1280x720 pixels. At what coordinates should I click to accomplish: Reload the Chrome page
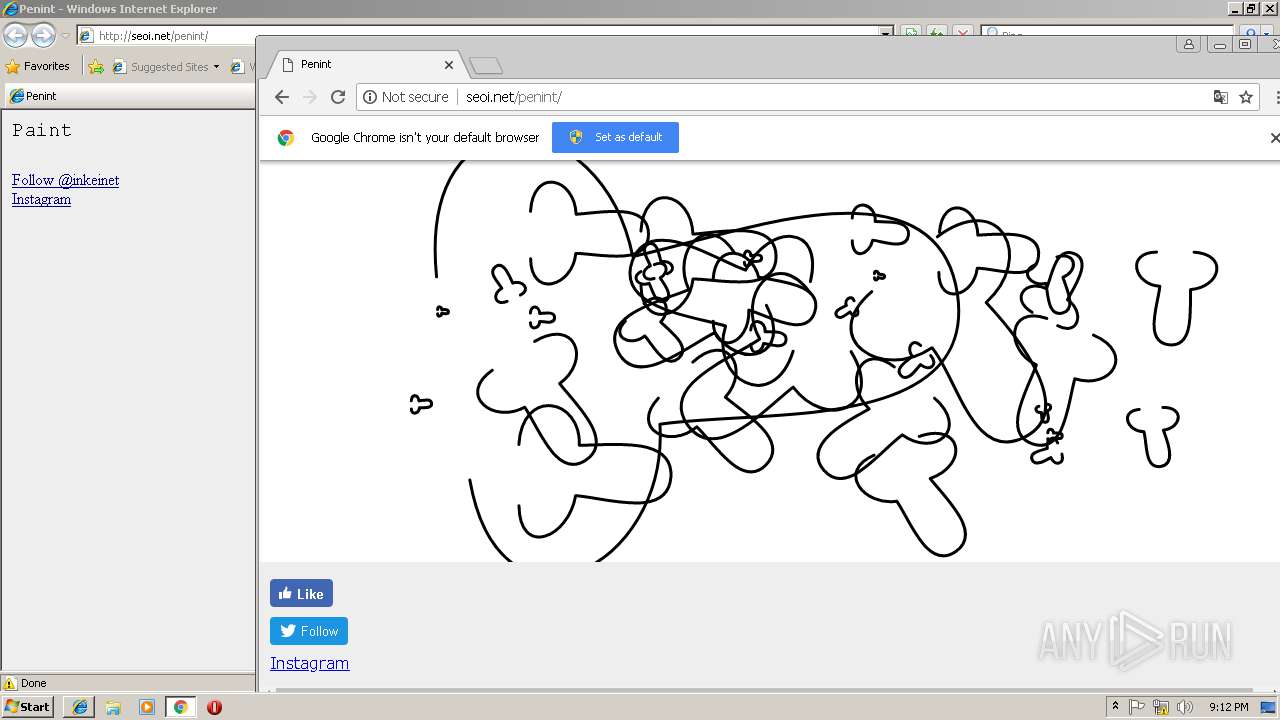338,97
